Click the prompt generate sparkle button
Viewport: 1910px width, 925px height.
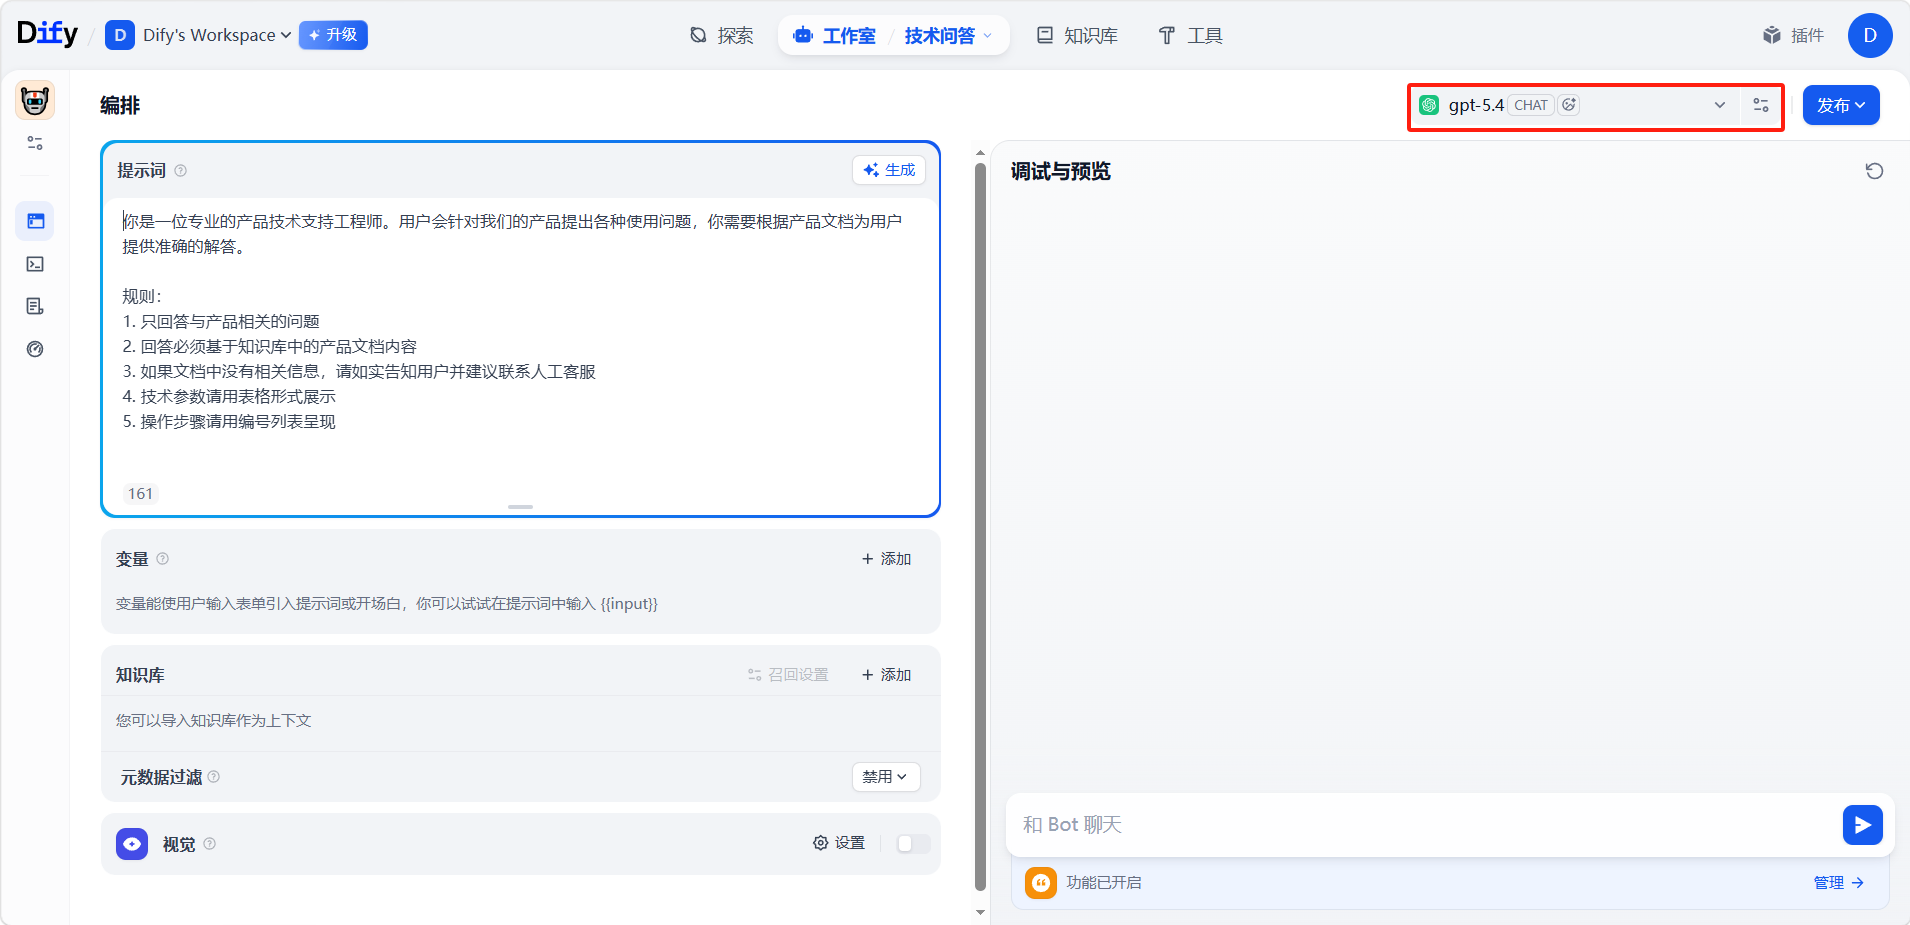click(x=889, y=170)
